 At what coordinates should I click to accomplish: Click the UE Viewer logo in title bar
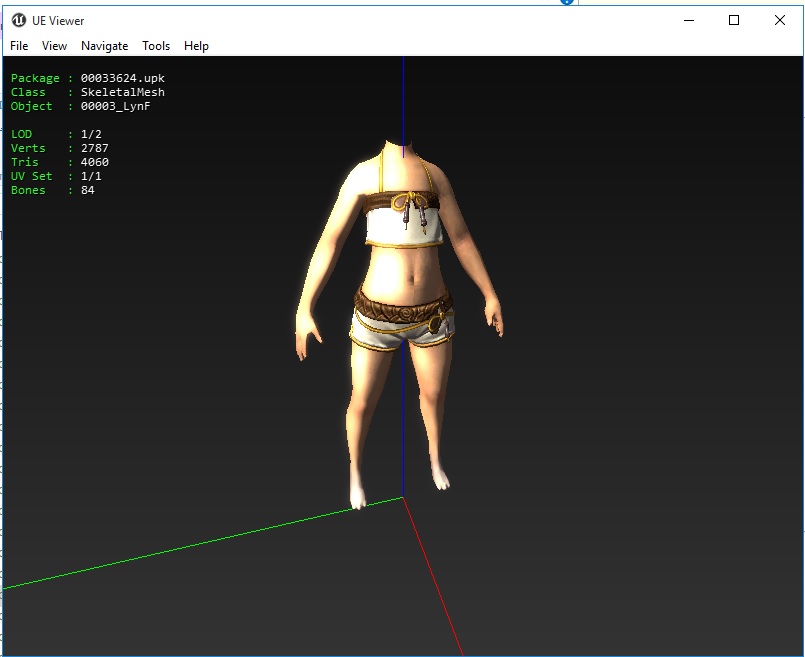[x=19, y=20]
